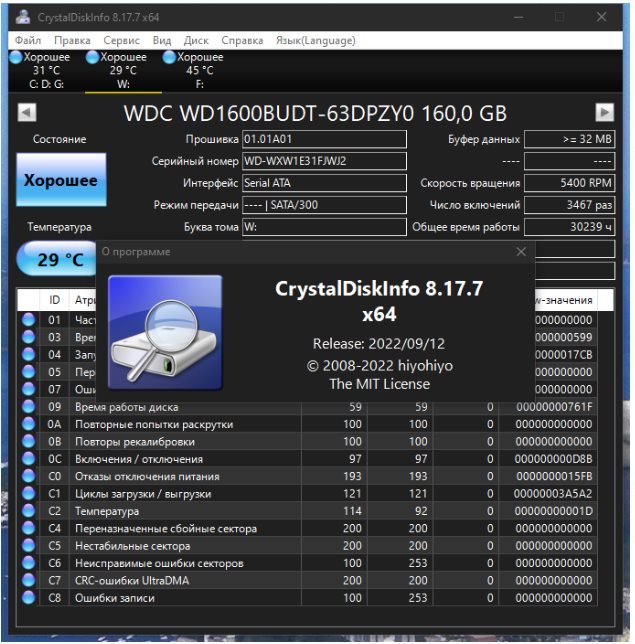
Task: Select the Ошибки записи row text
Action: pyautogui.click(x=115, y=598)
